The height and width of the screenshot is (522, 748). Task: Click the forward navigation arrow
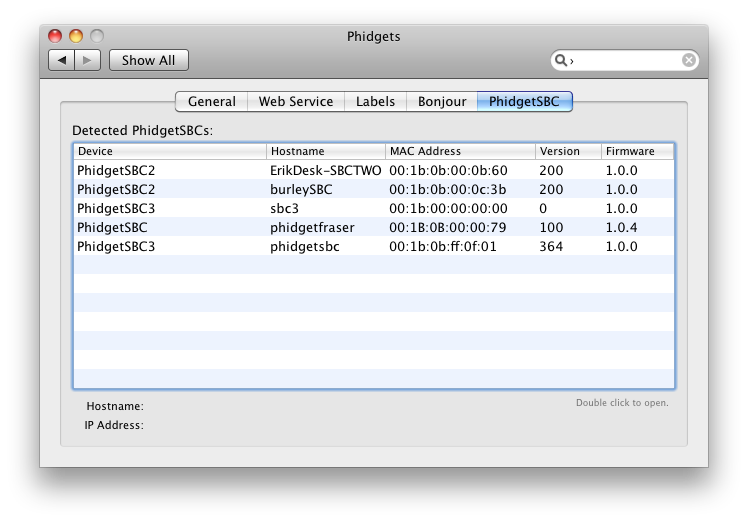pos(87,60)
